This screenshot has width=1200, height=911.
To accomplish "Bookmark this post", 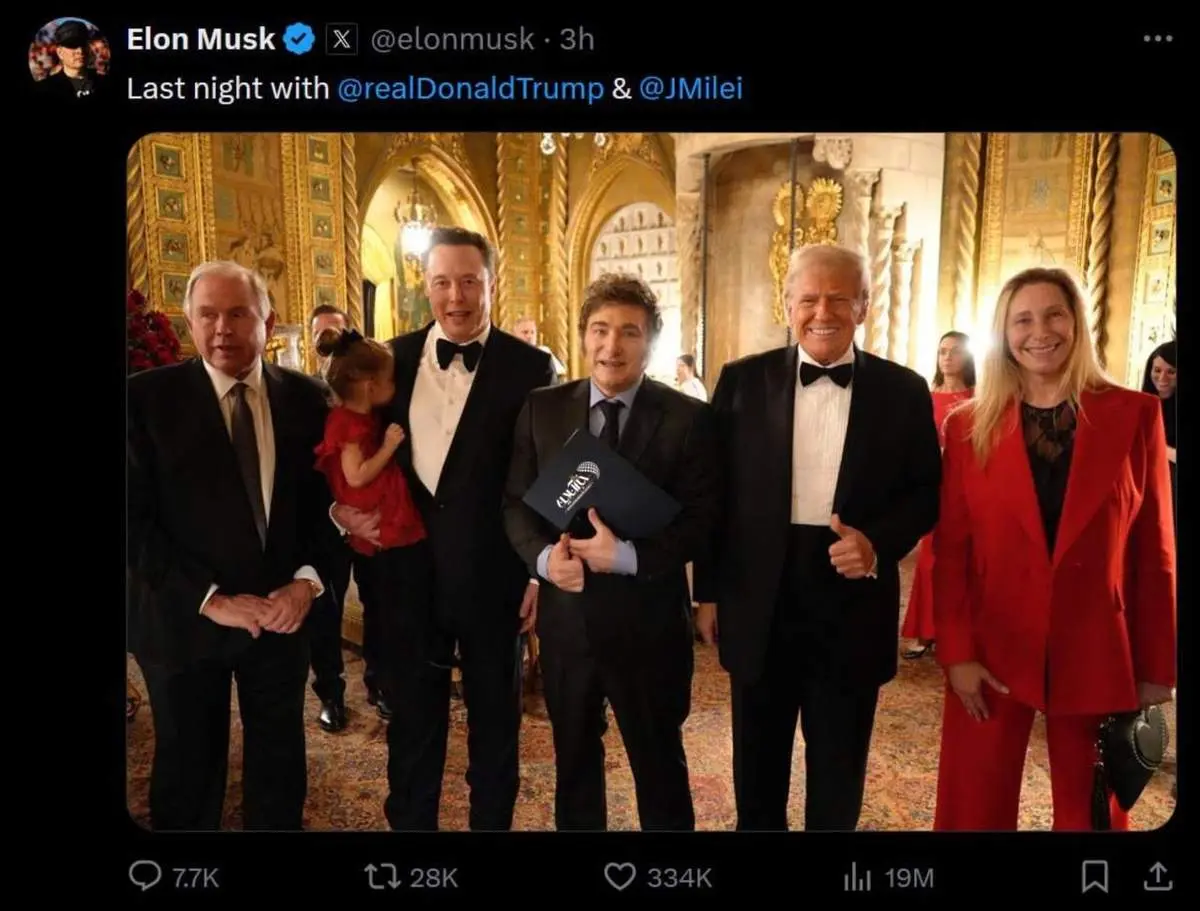I will pyautogui.click(x=1095, y=877).
